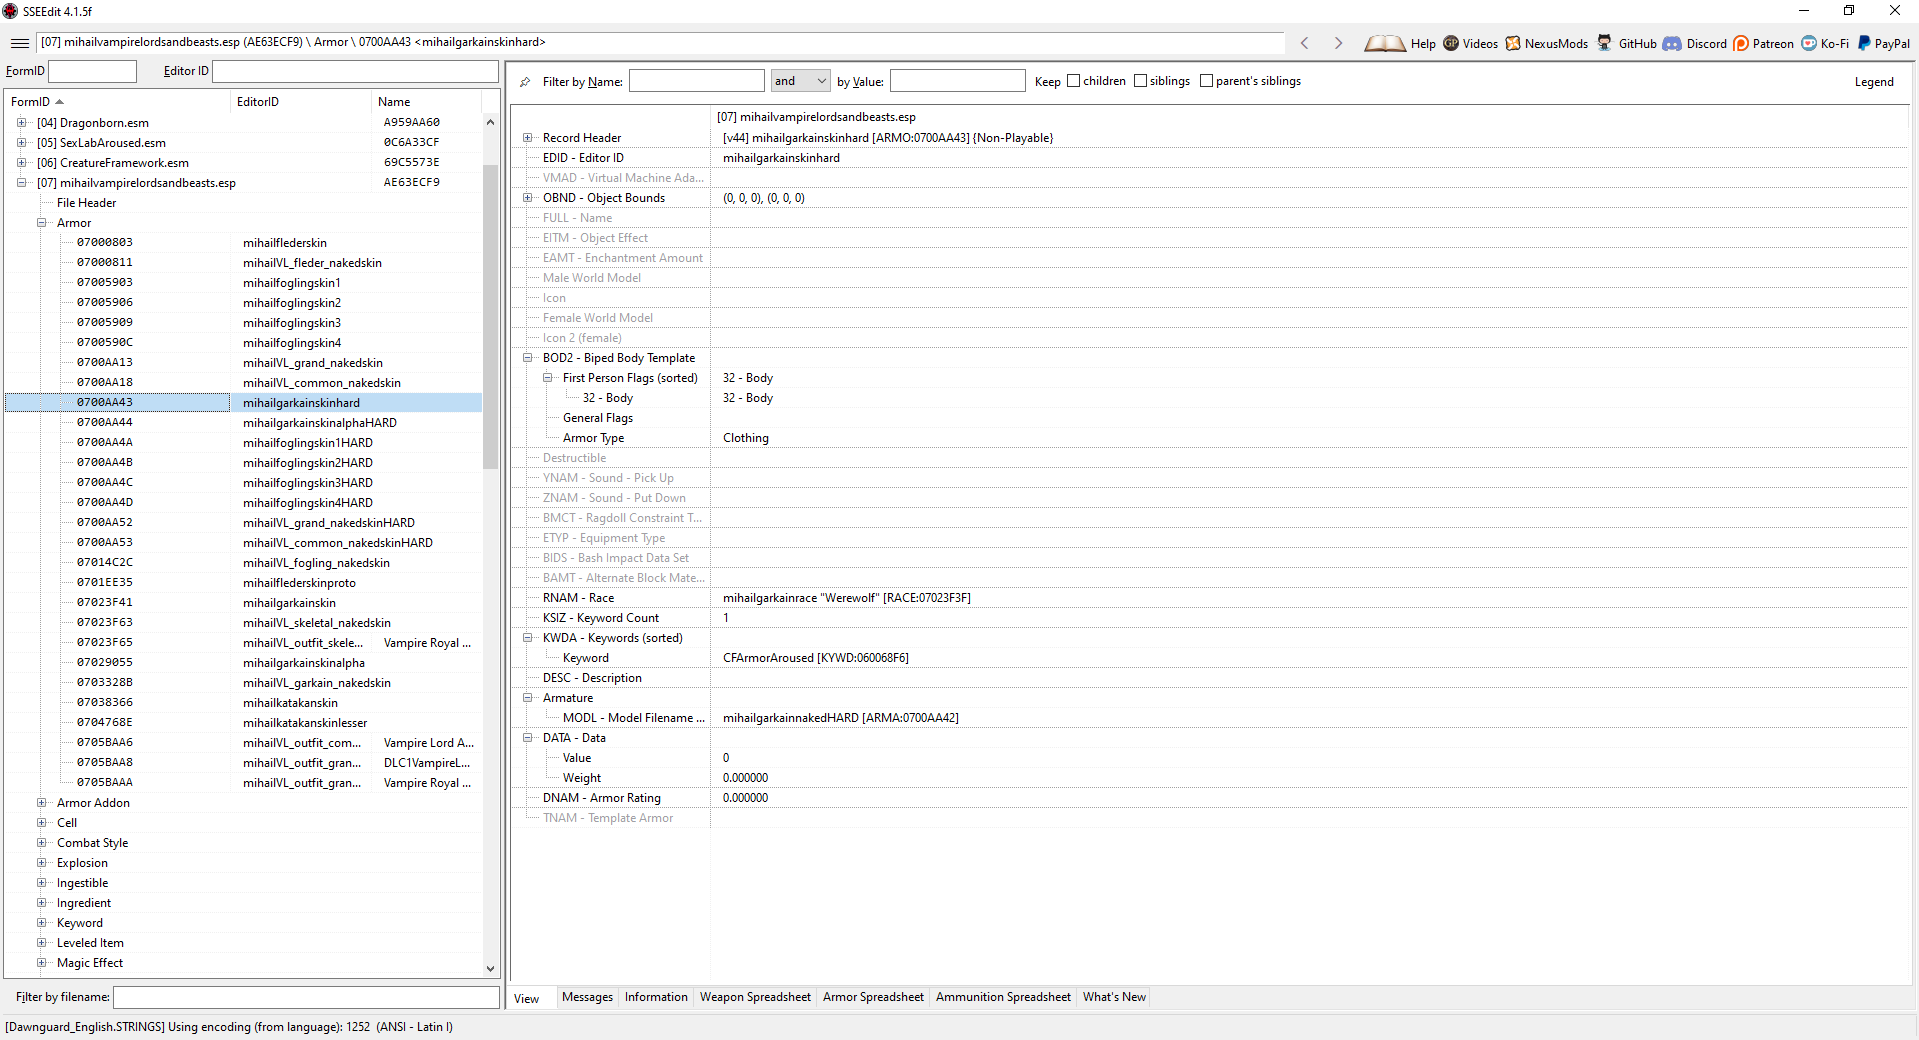Expand the Dragonborn.esm plugin node
1919x1040 pixels.
[21, 123]
